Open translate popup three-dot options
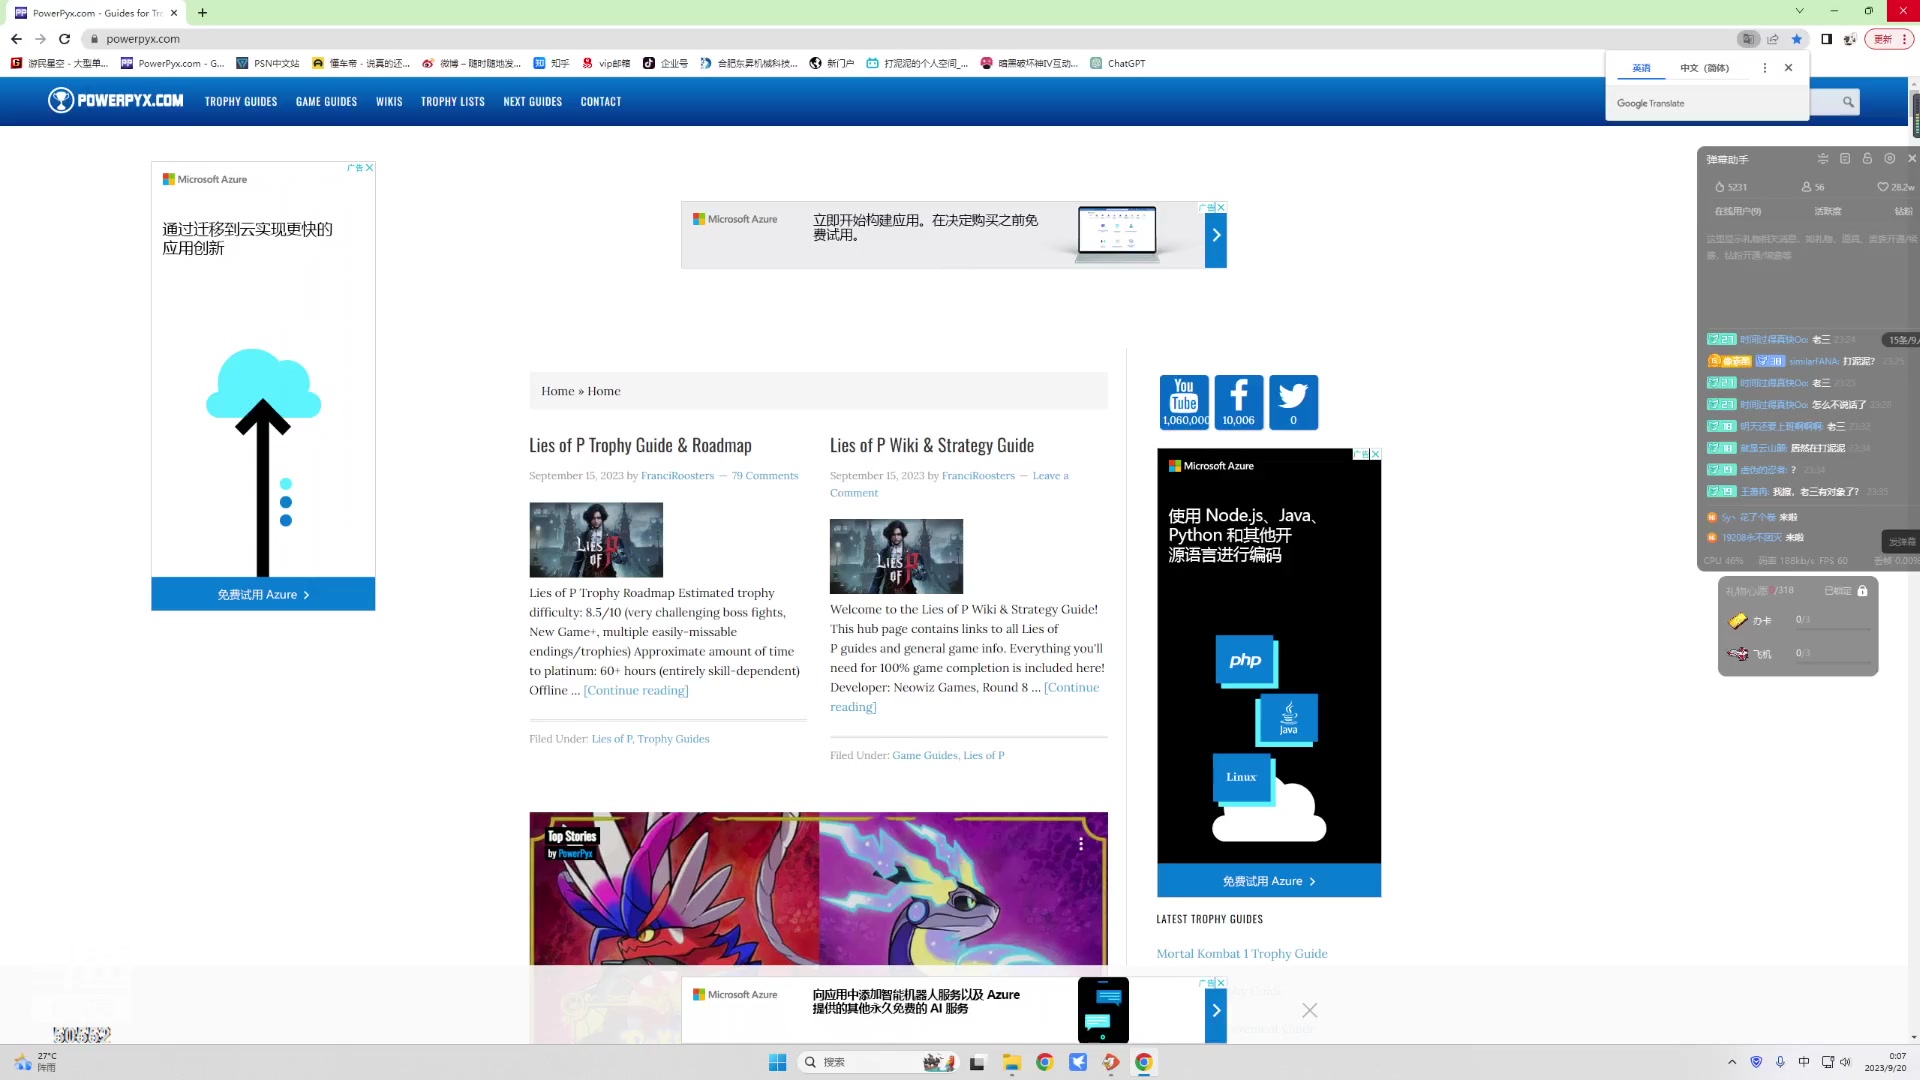Viewport: 1920px width, 1080px height. [1764, 68]
